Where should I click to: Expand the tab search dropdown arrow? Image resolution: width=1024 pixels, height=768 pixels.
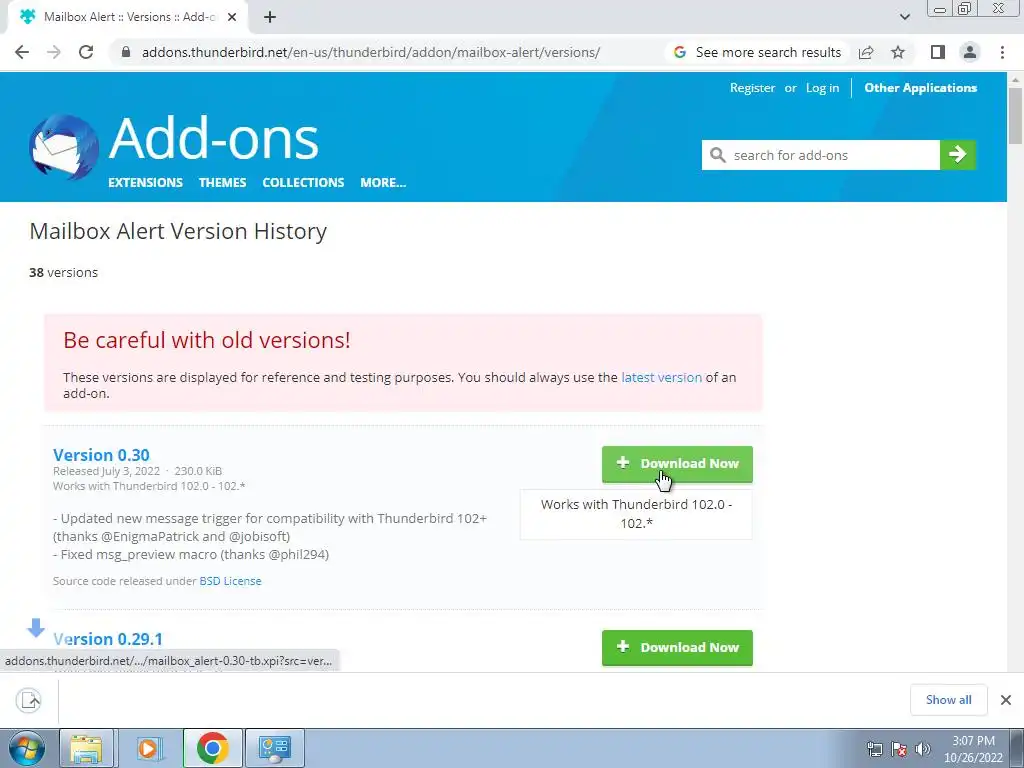pyautogui.click(x=904, y=17)
